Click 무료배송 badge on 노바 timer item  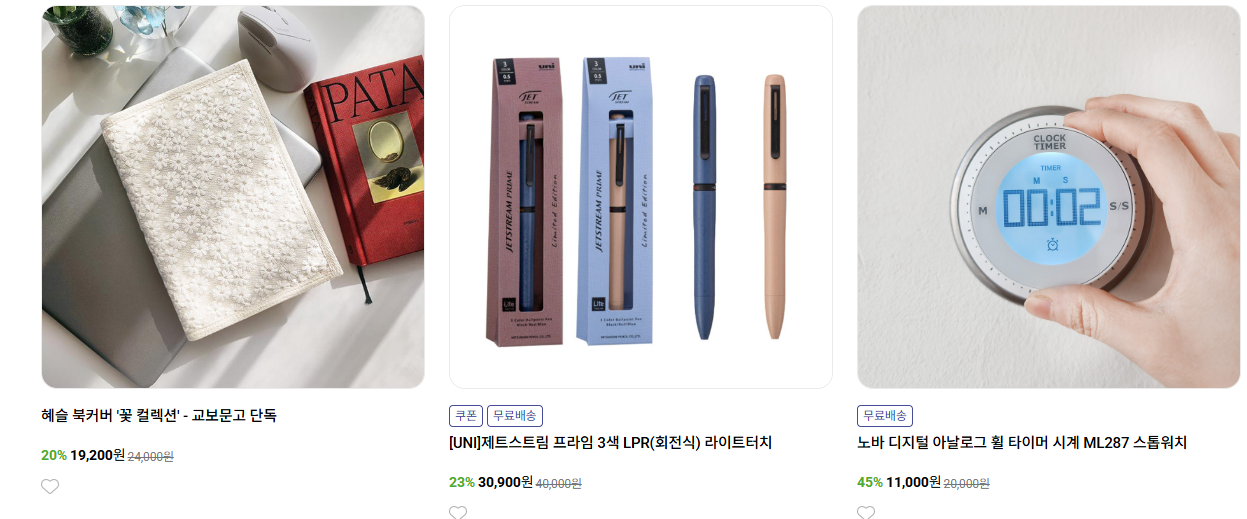coord(885,416)
